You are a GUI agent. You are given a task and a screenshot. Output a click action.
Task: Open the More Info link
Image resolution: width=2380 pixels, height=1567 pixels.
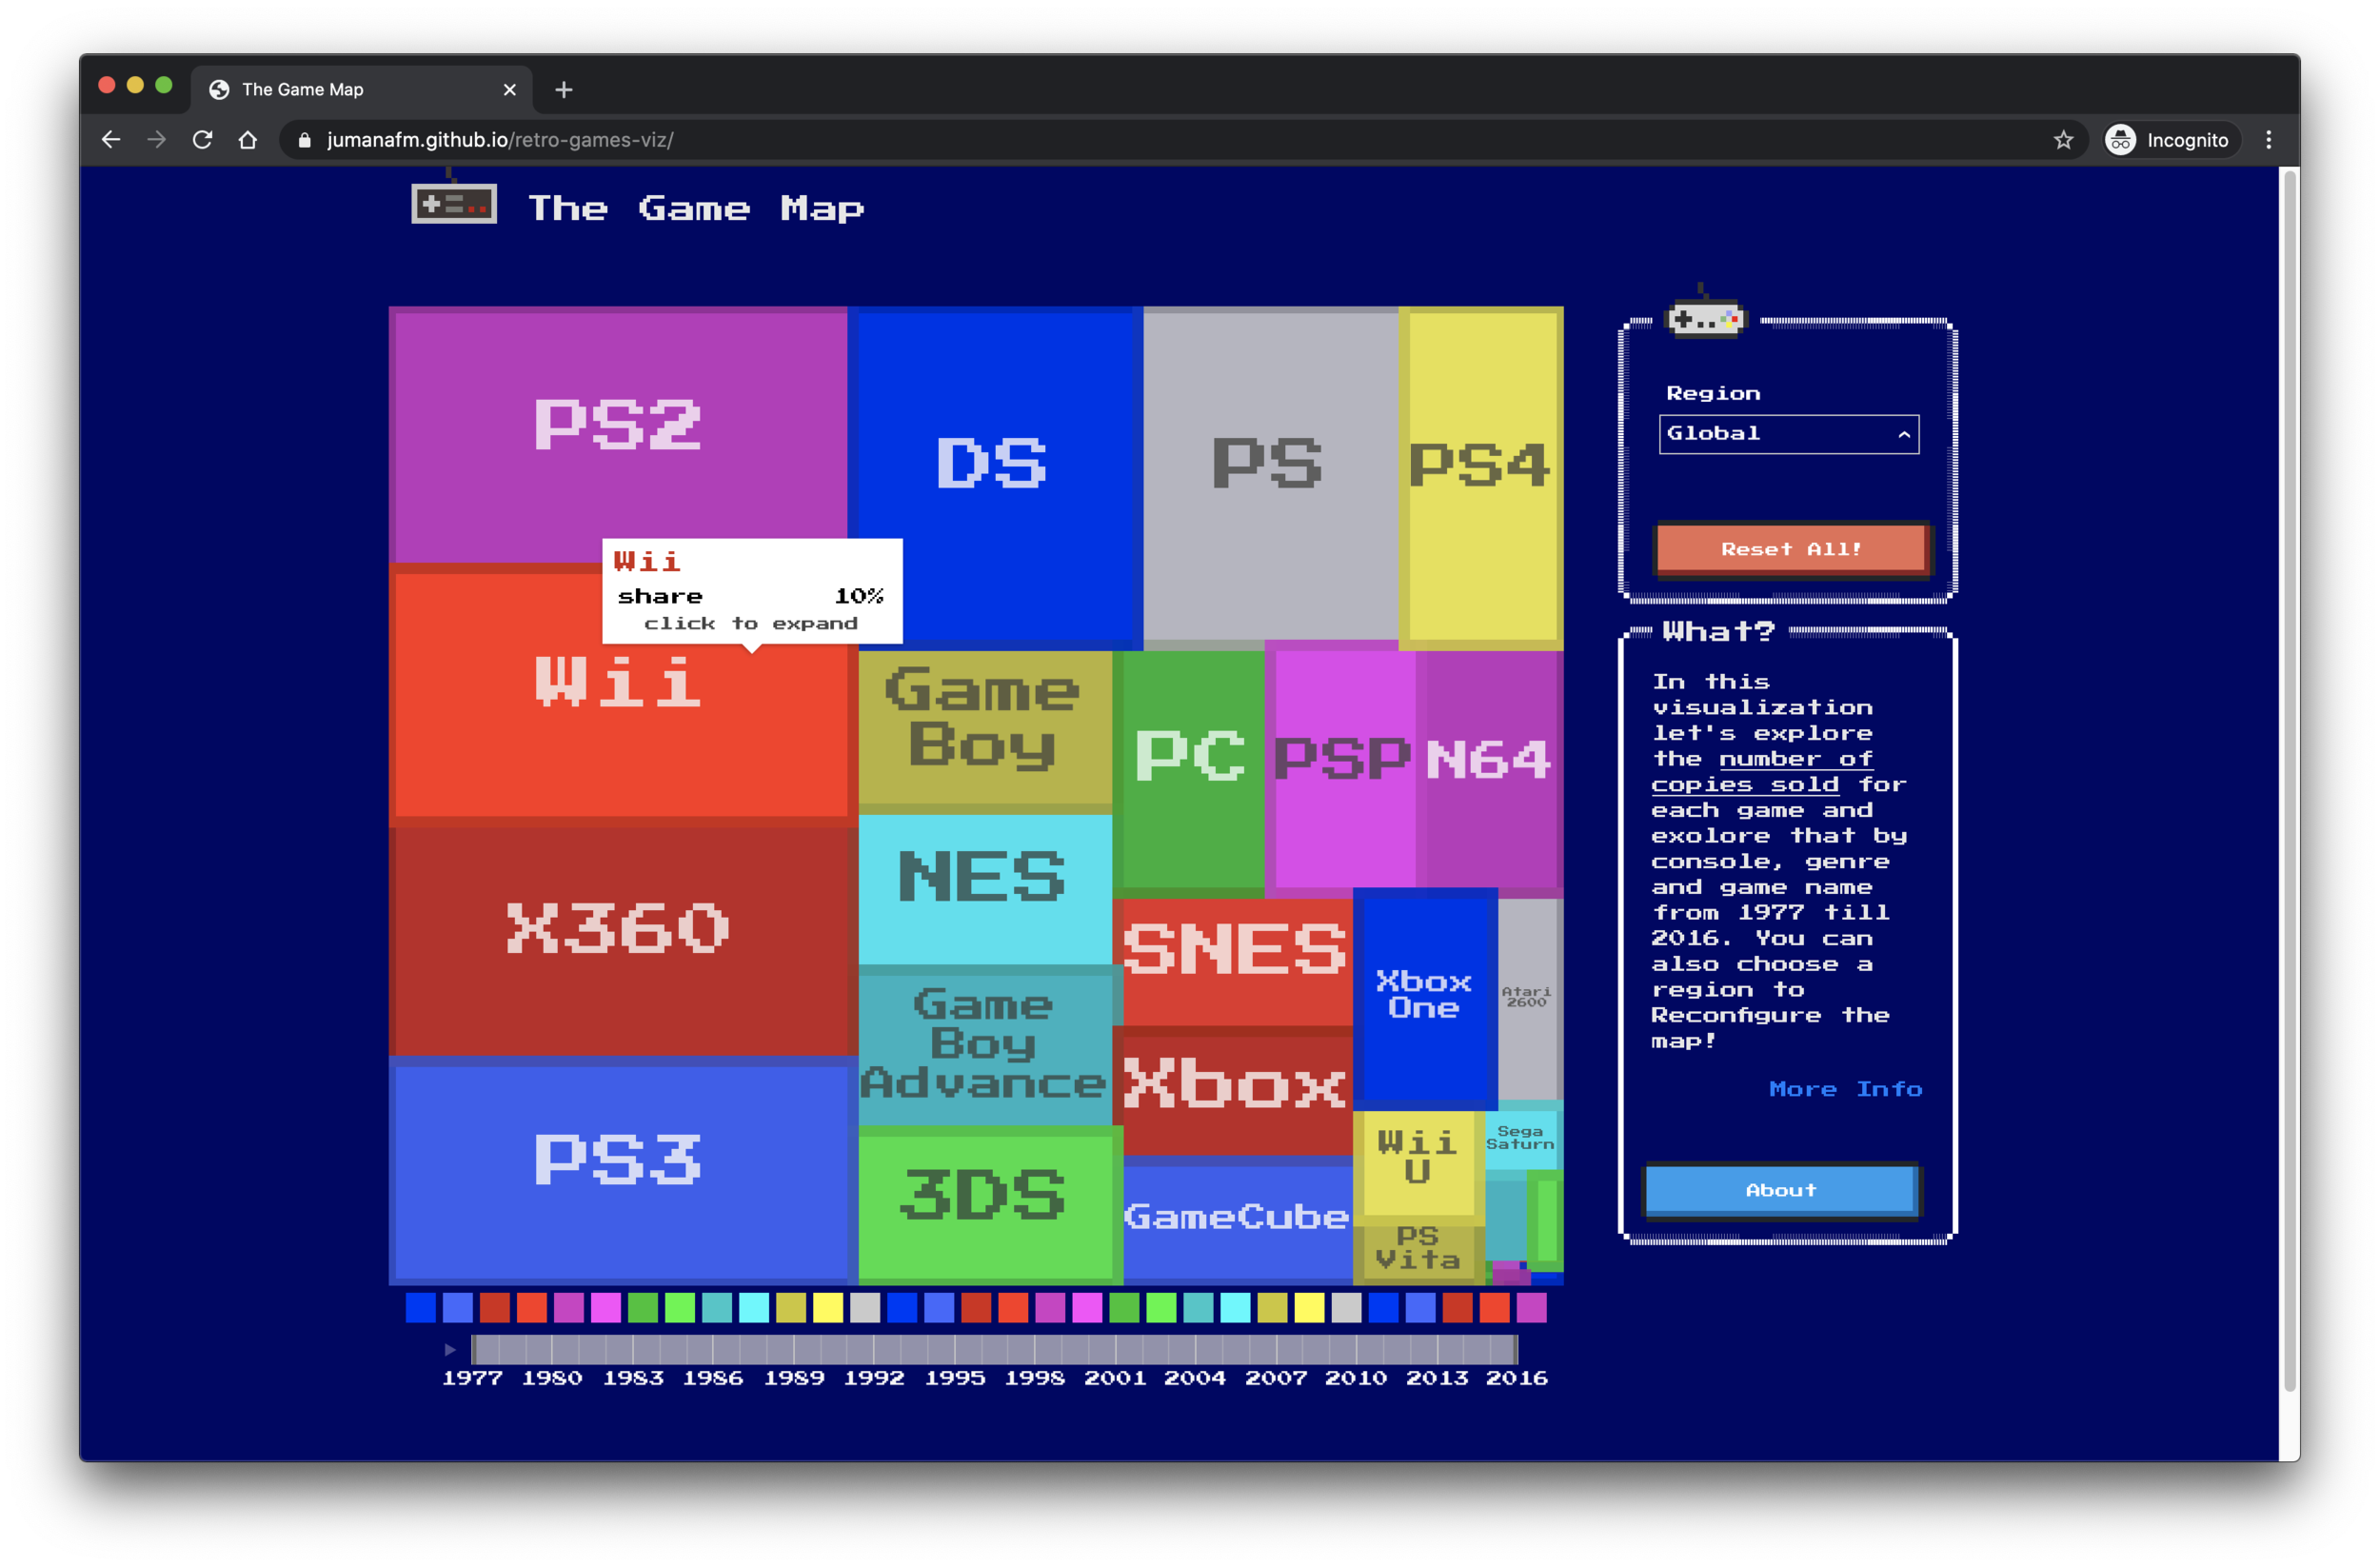[x=1845, y=1089]
